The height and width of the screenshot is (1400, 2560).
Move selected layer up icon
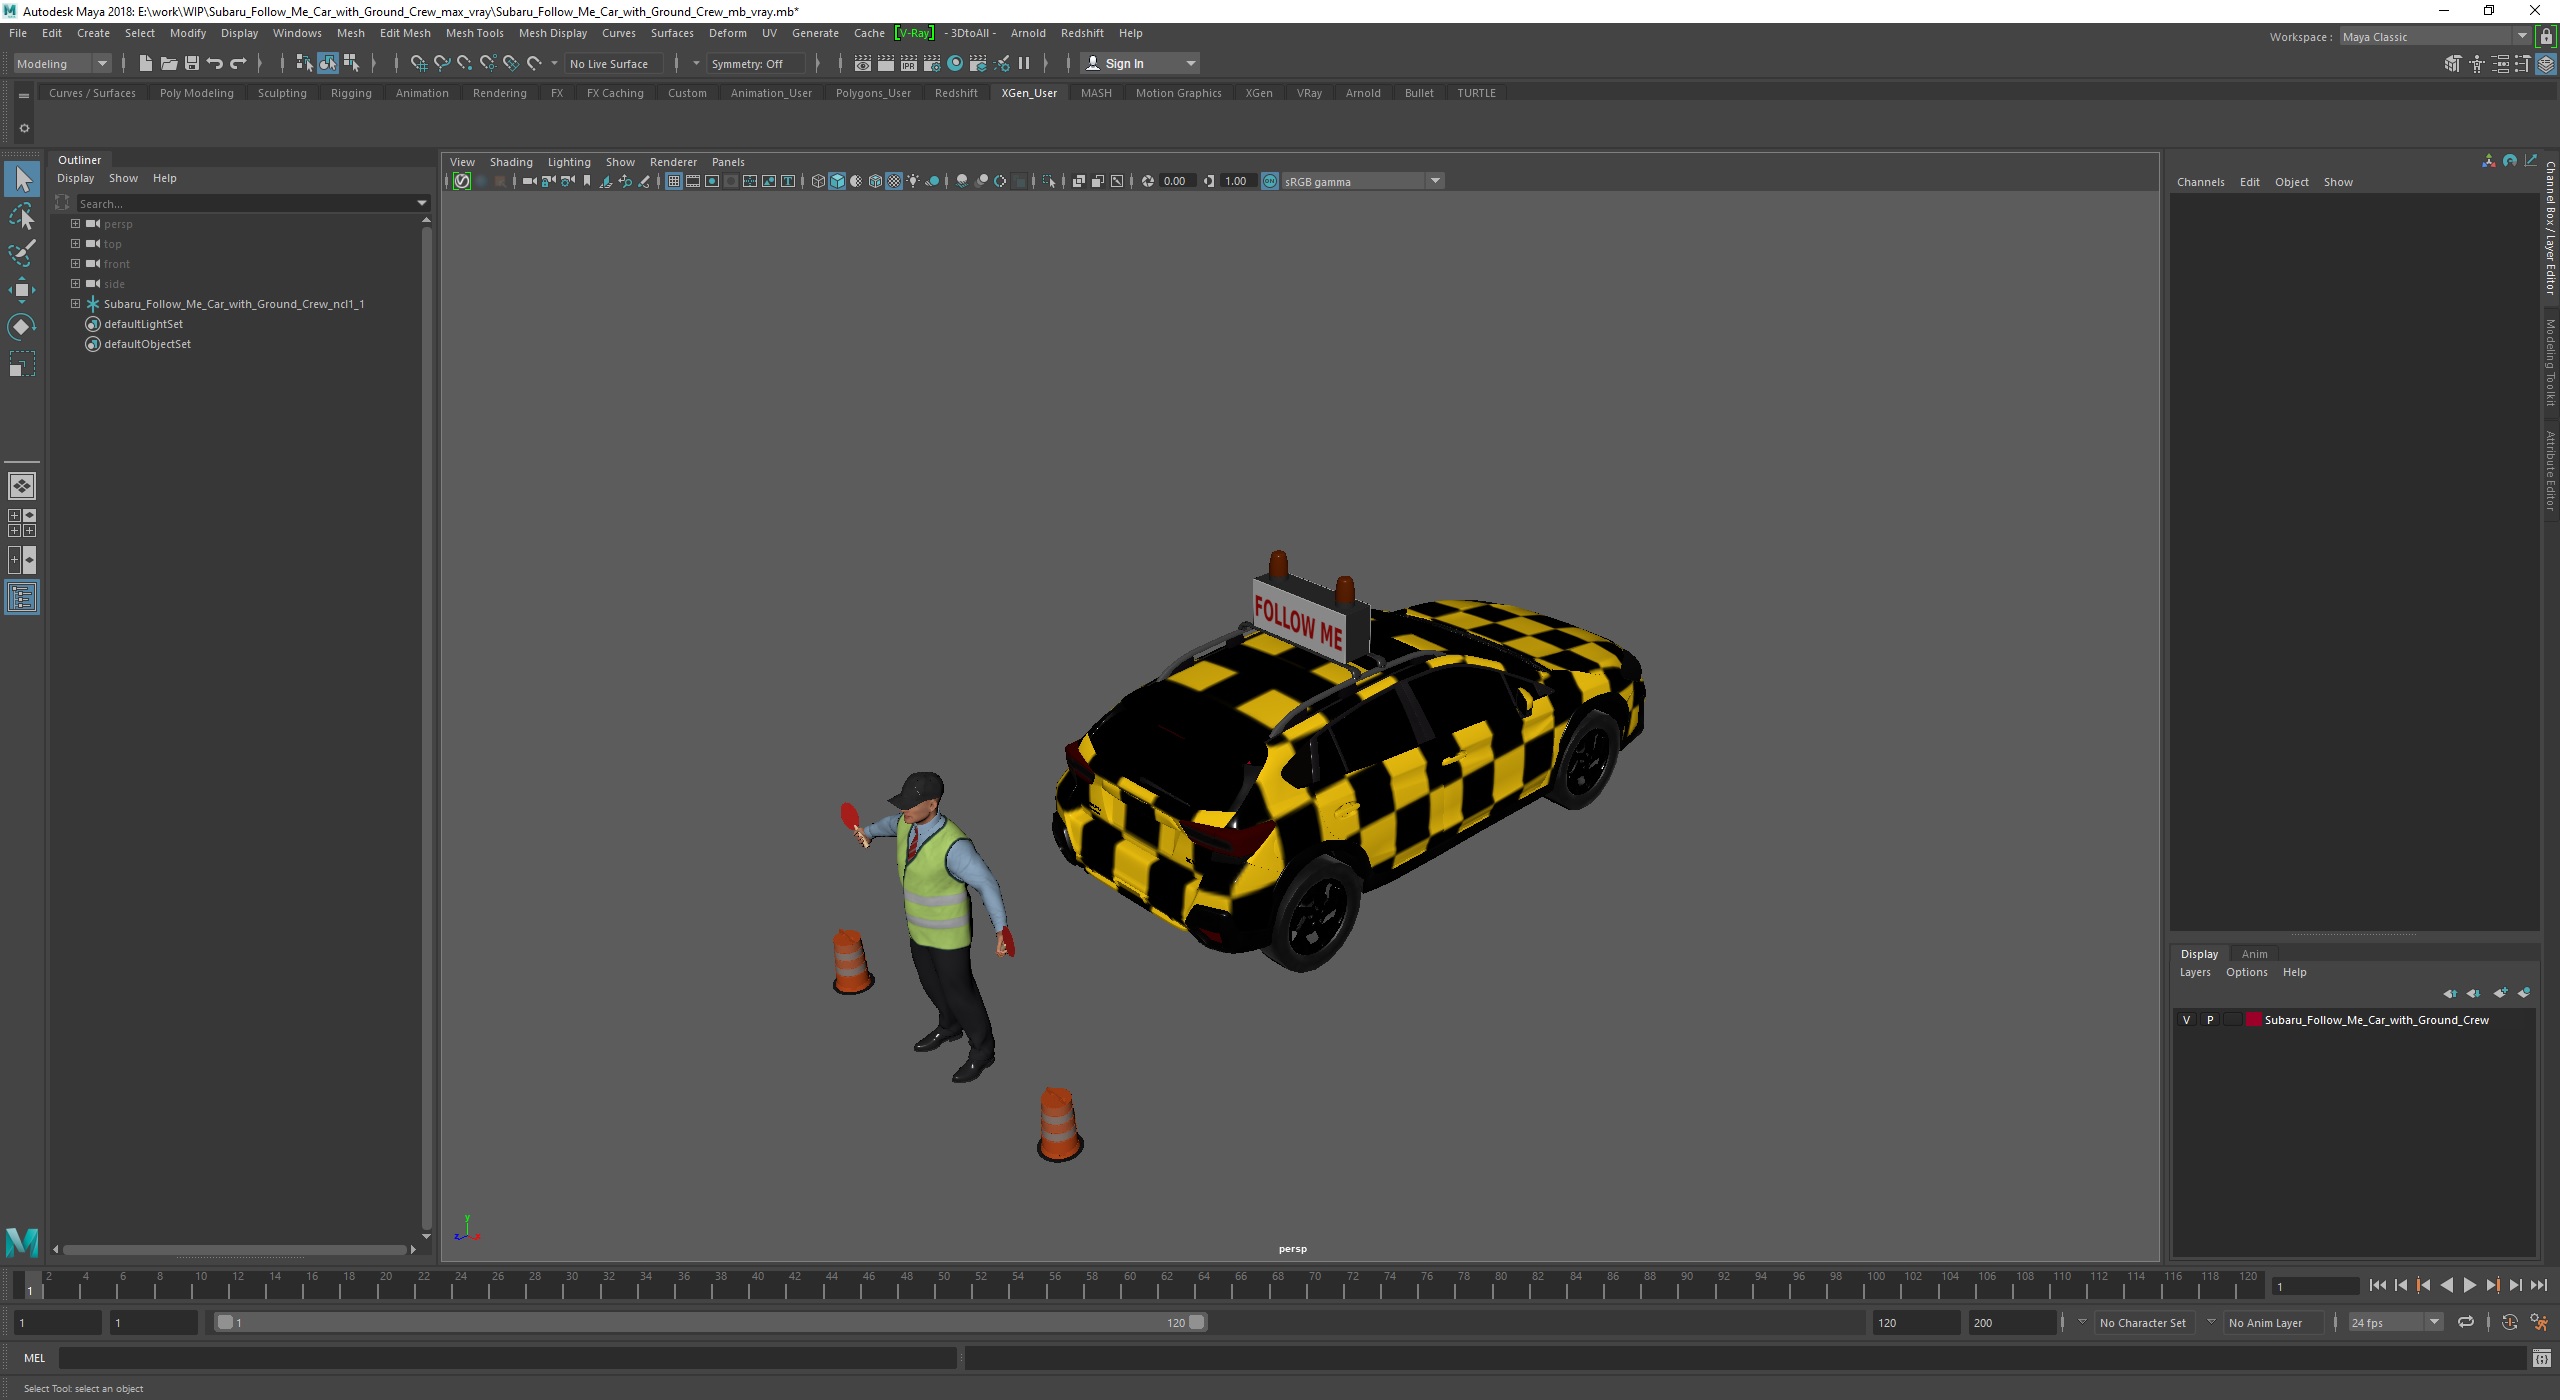tap(2450, 993)
